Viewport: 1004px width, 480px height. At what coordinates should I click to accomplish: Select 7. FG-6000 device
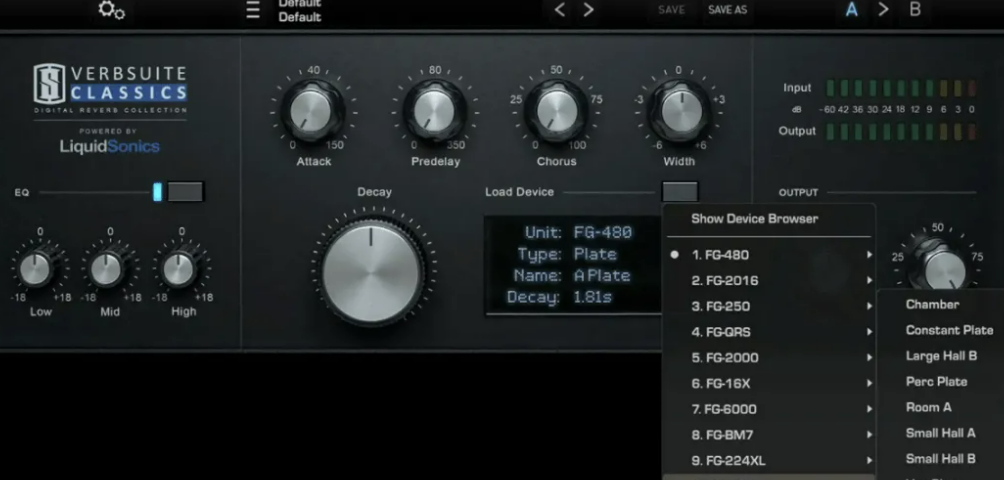(768, 409)
